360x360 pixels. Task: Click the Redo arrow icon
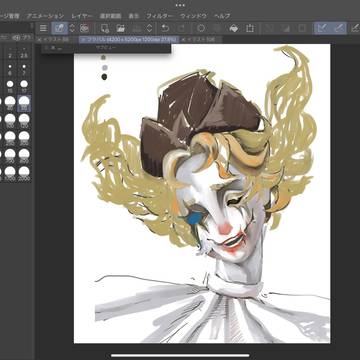coord(181,28)
